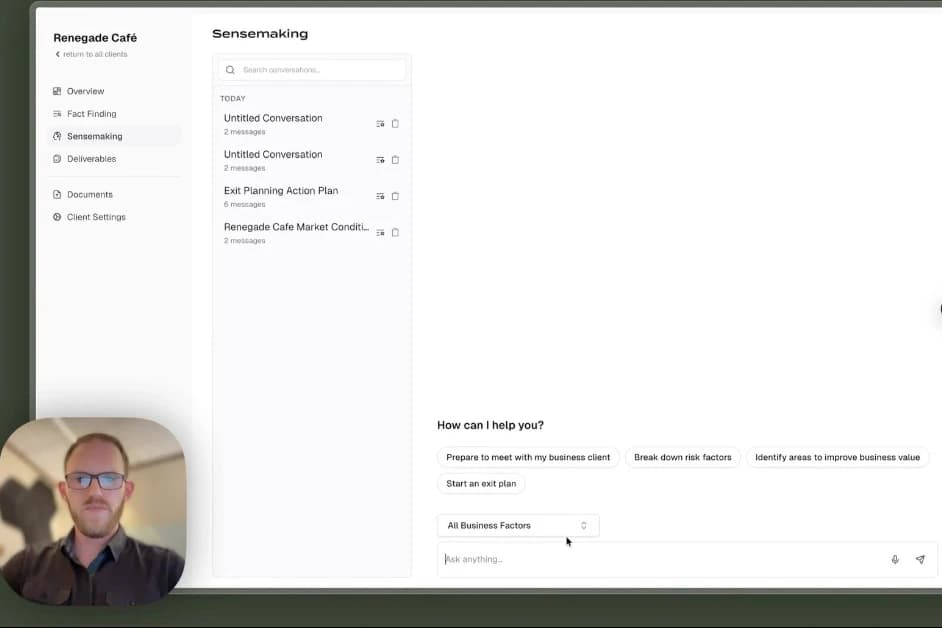Click the Start an exit plan suggestion

[481, 483]
